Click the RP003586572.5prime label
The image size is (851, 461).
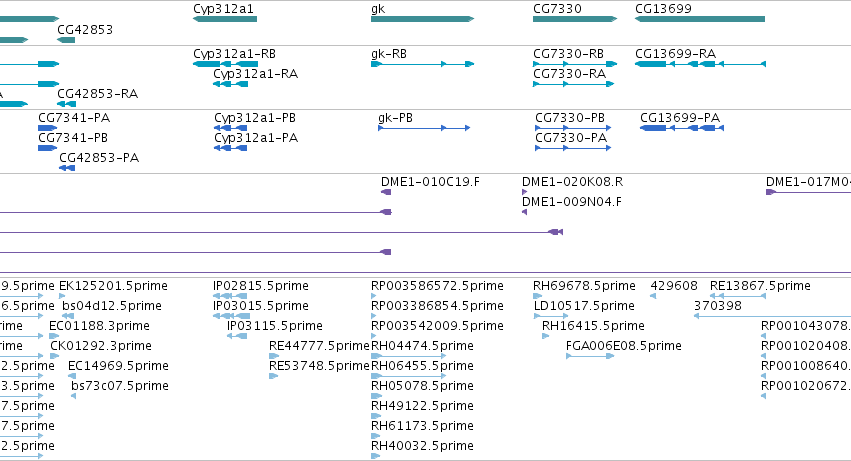click(437, 286)
